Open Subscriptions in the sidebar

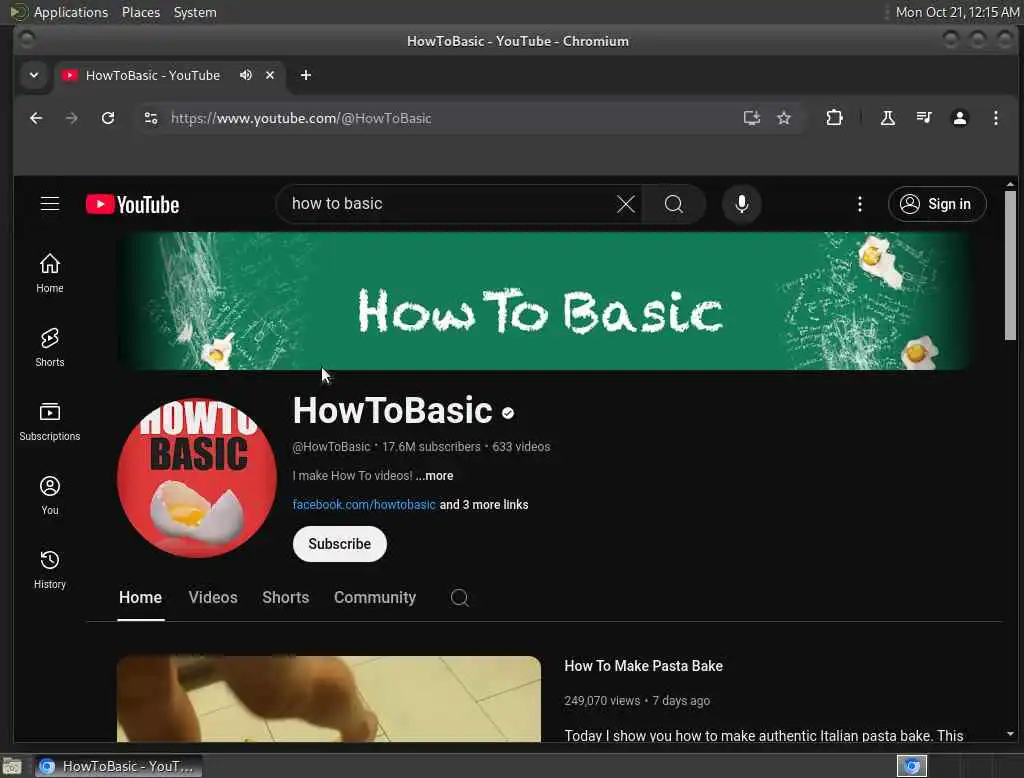click(x=50, y=421)
